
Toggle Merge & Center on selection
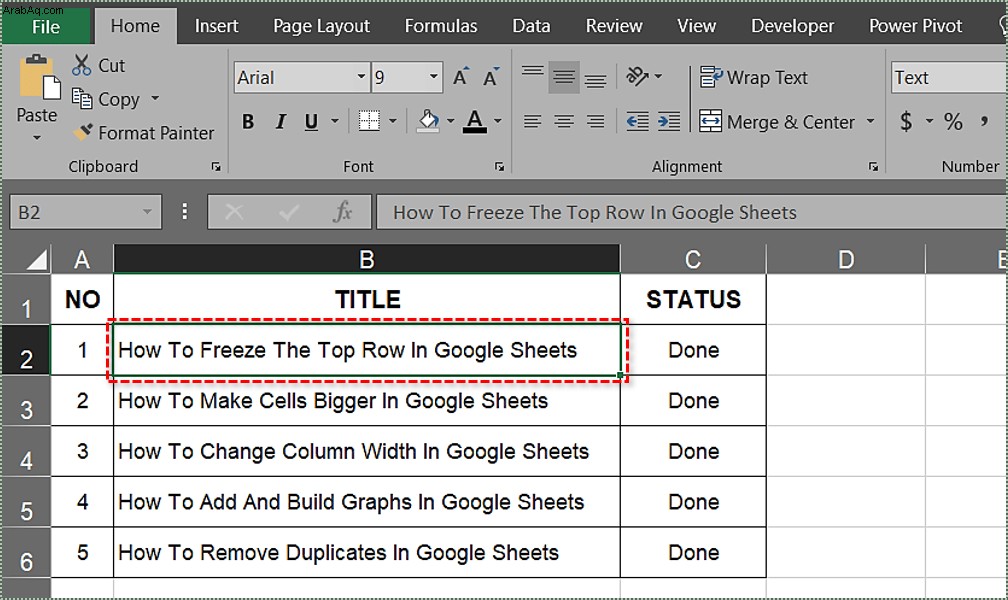[777, 121]
